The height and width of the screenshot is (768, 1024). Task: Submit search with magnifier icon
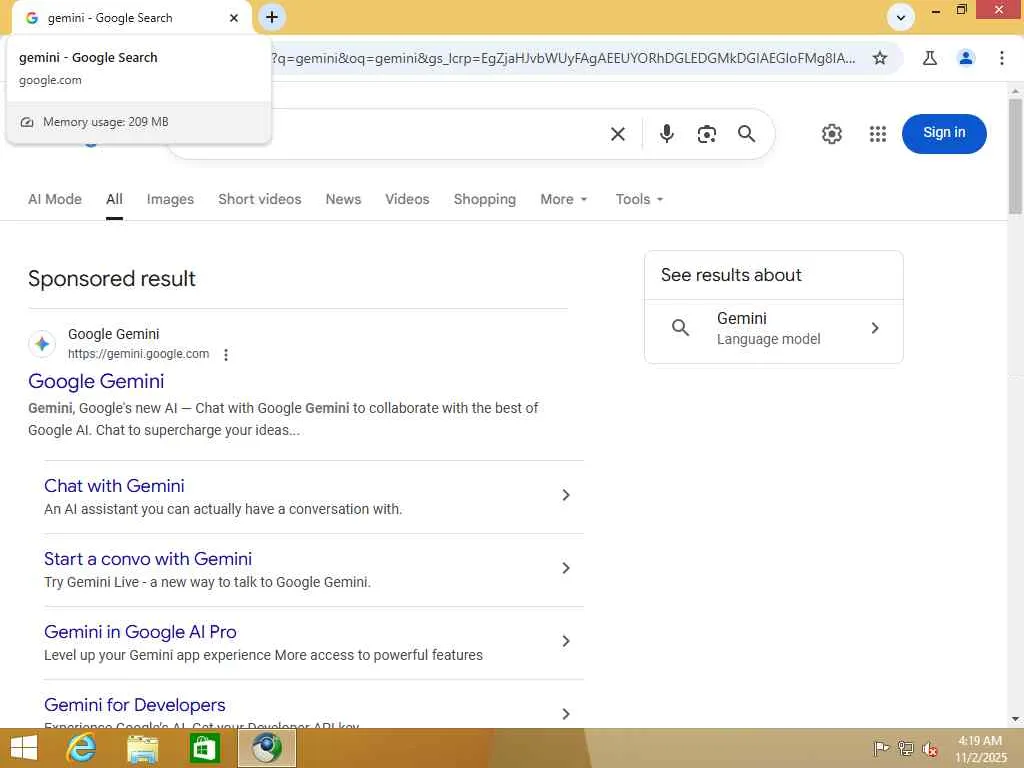coord(746,134)
